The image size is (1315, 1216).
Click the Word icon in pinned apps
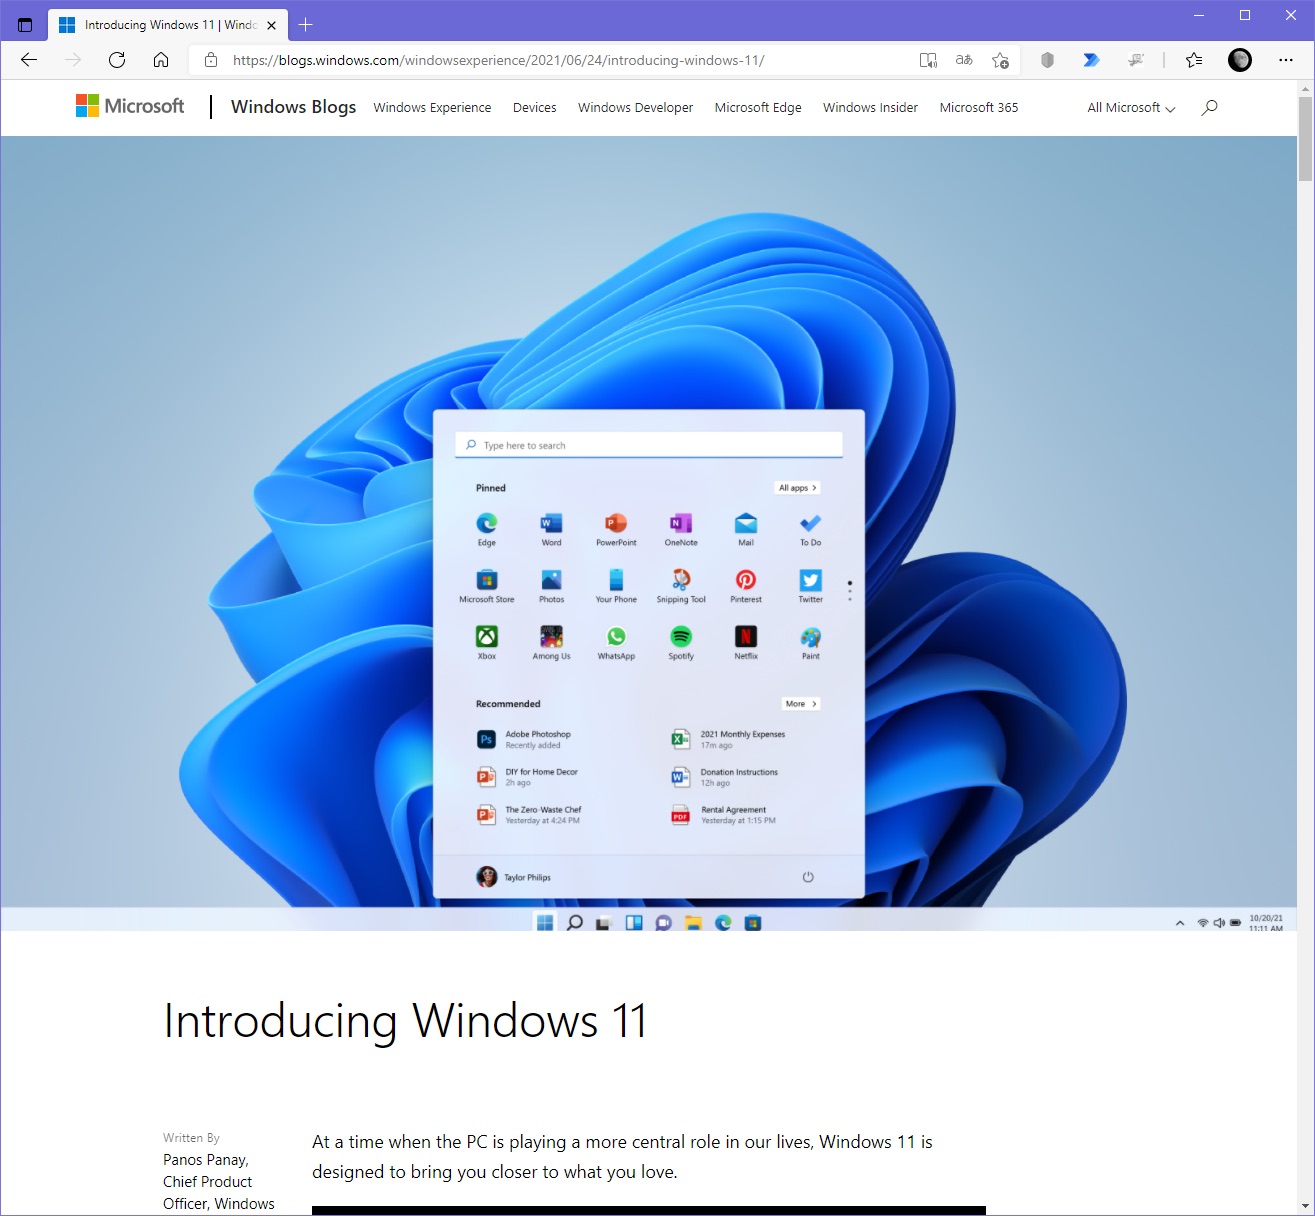(551, 523)
